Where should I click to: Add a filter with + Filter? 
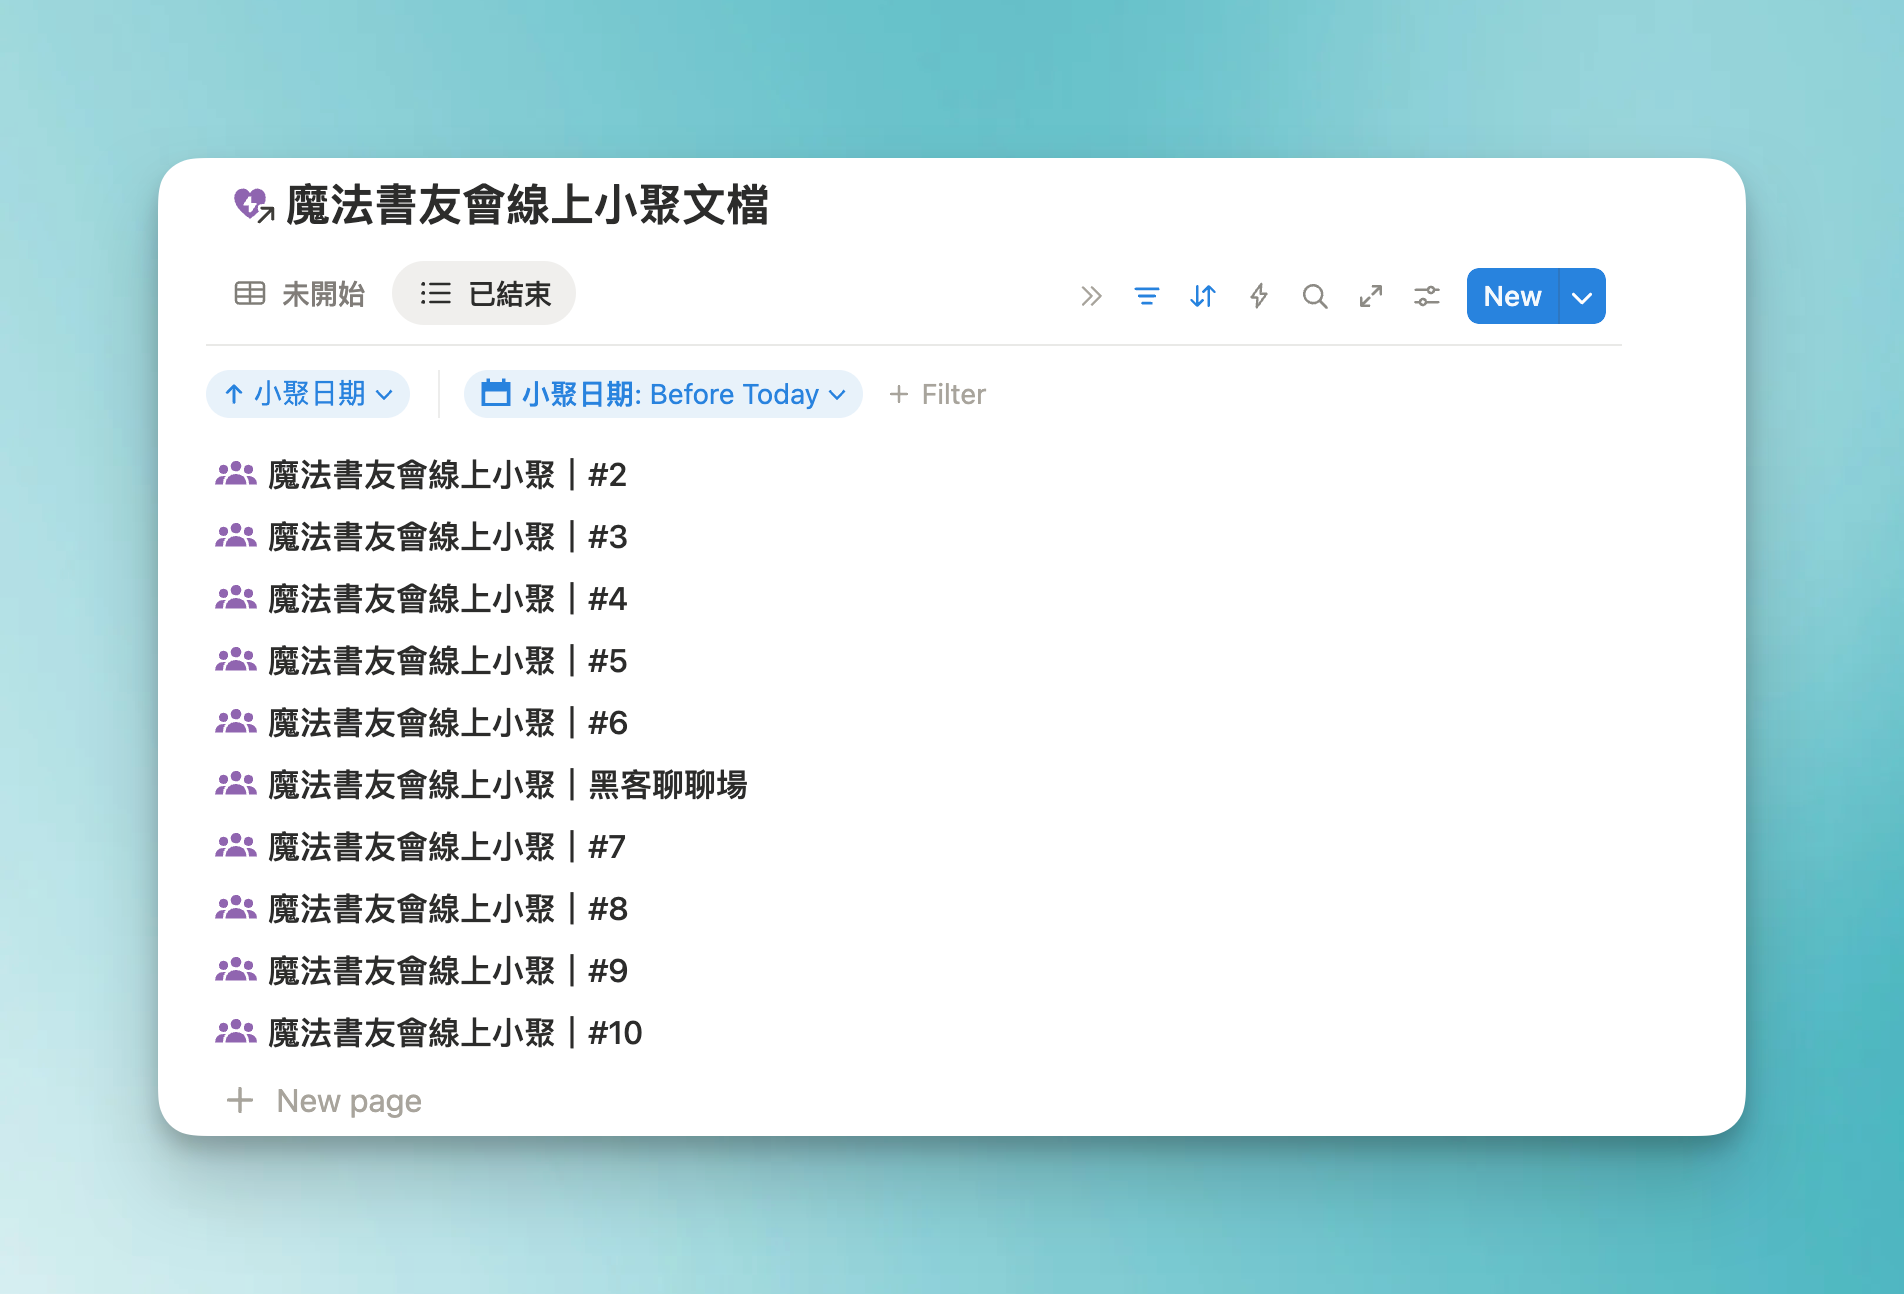point(938,394)
